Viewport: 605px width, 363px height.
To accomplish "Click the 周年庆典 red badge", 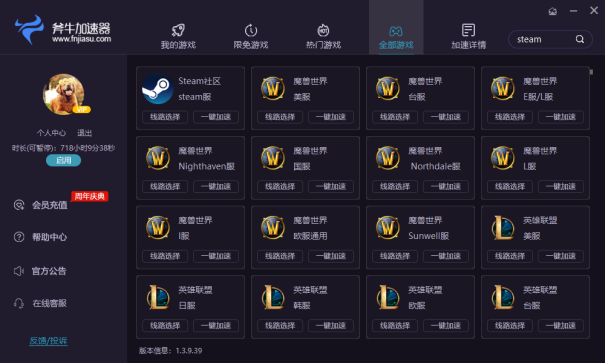I will (x=90, y=196).
